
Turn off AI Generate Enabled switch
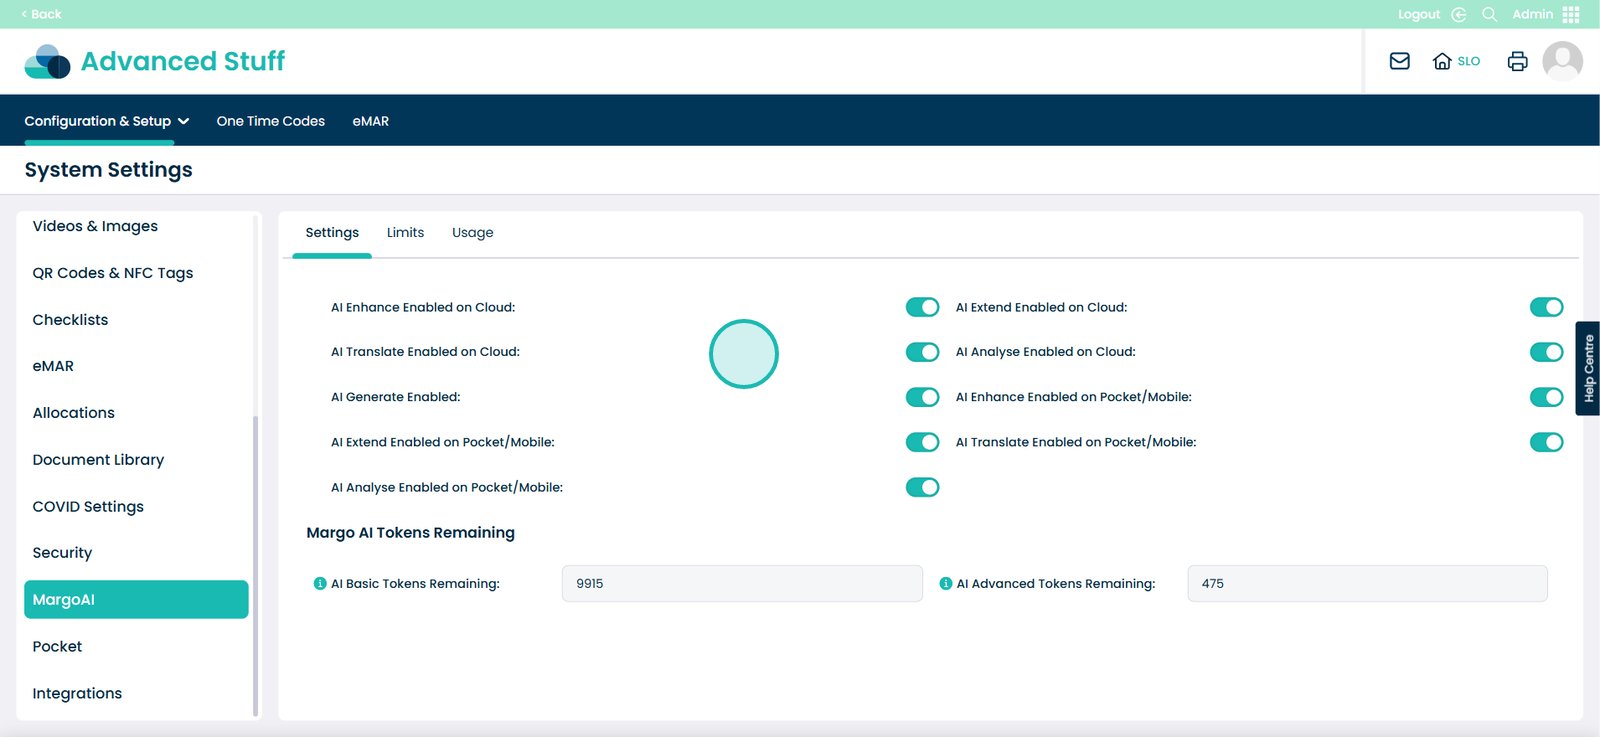click(922, 397)
